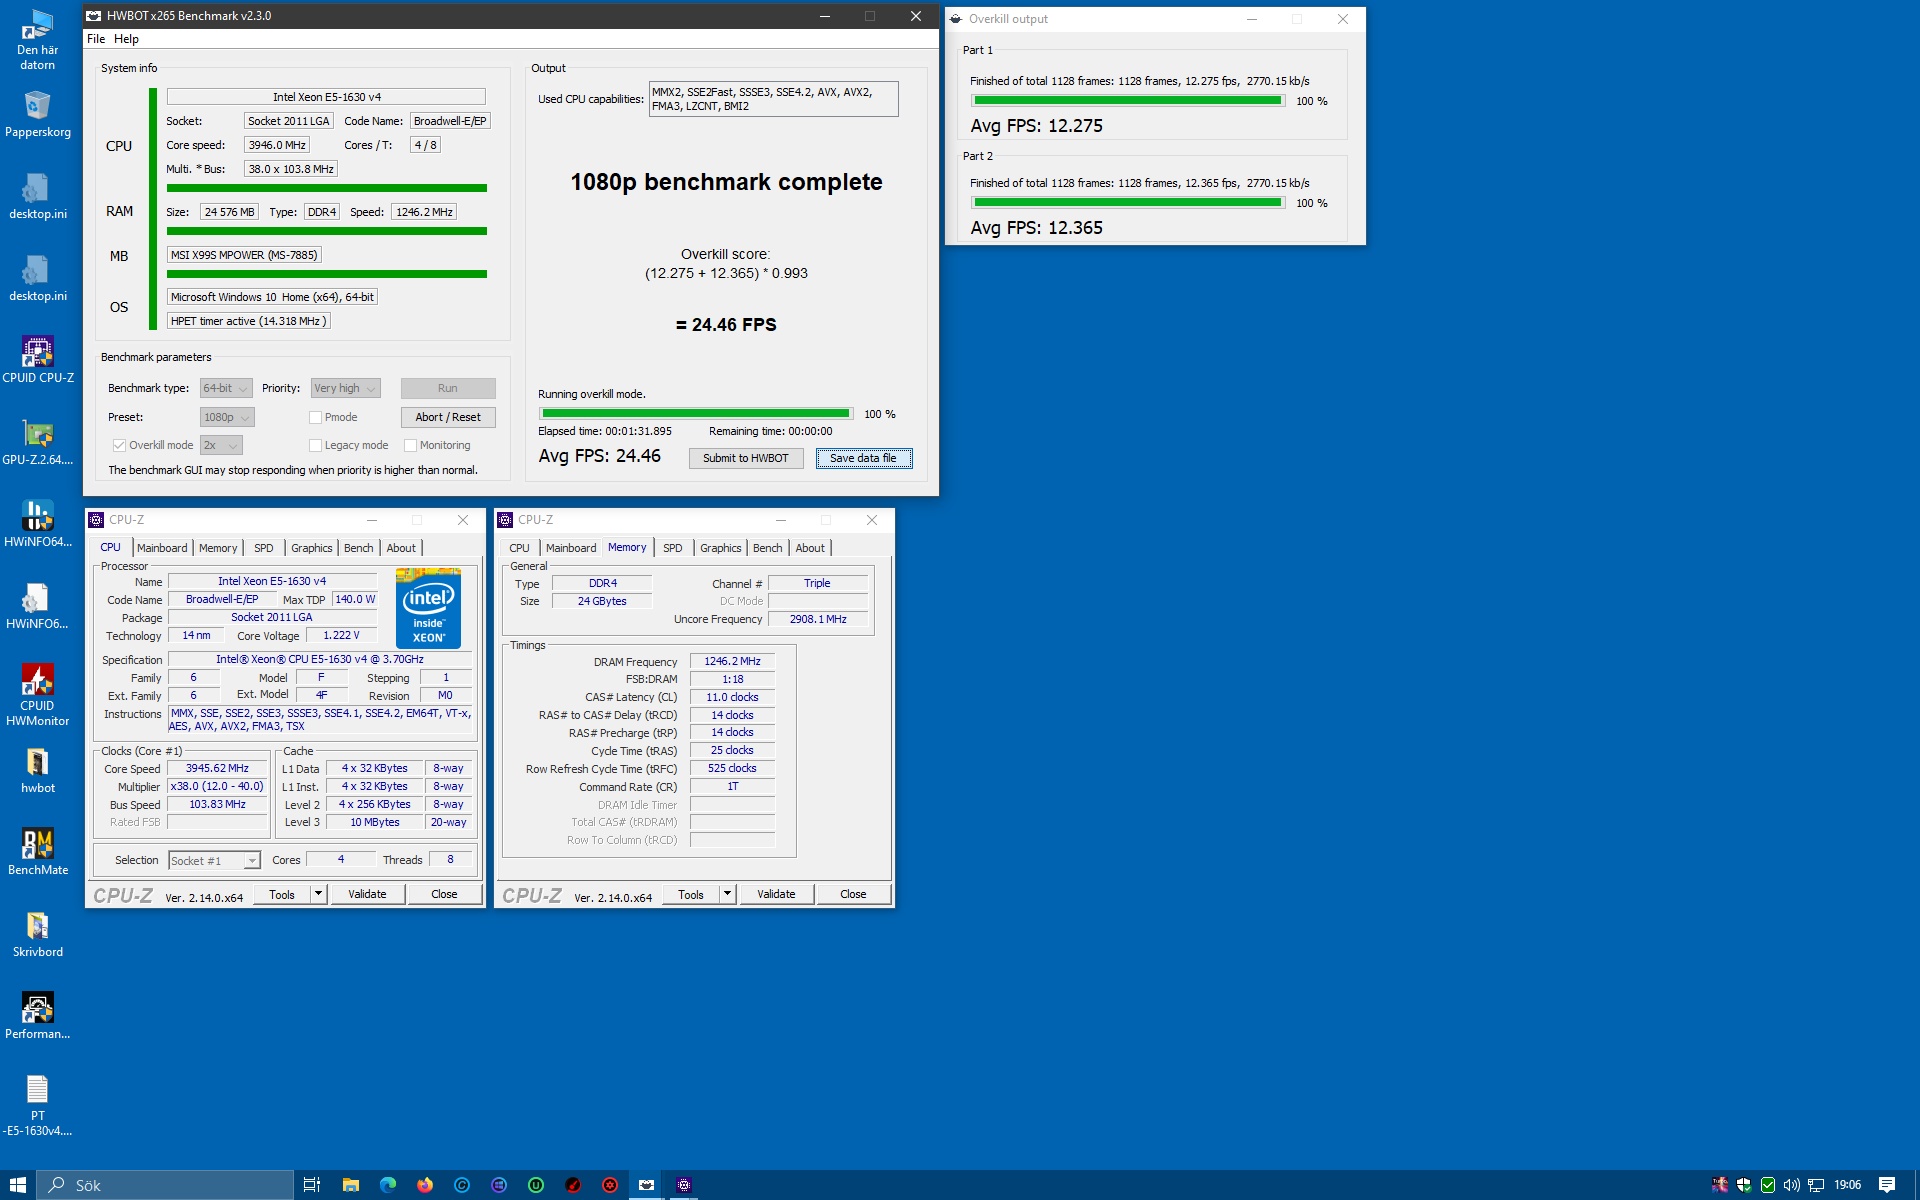The height and width of the screenshot is (1200, 1920).
Task: Click Tools button in right CPU-Z window
Action: pyautogui.click(x=691, y=894)
